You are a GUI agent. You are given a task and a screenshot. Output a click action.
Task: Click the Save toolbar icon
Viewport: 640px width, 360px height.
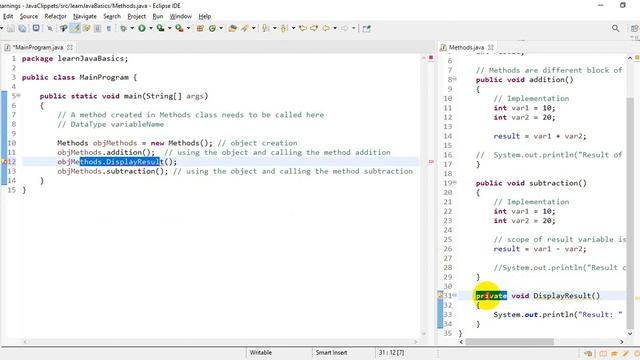click(x=11, y=28)
